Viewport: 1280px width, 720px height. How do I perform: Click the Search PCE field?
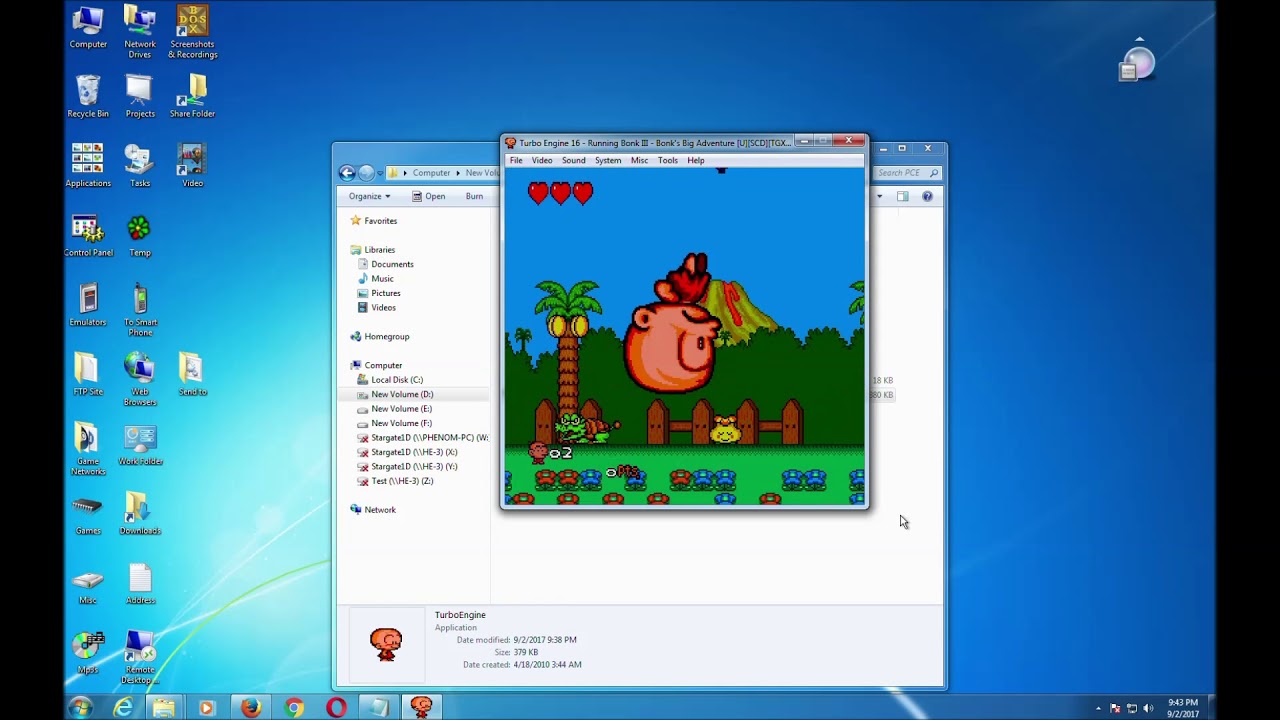coord(907,173)
